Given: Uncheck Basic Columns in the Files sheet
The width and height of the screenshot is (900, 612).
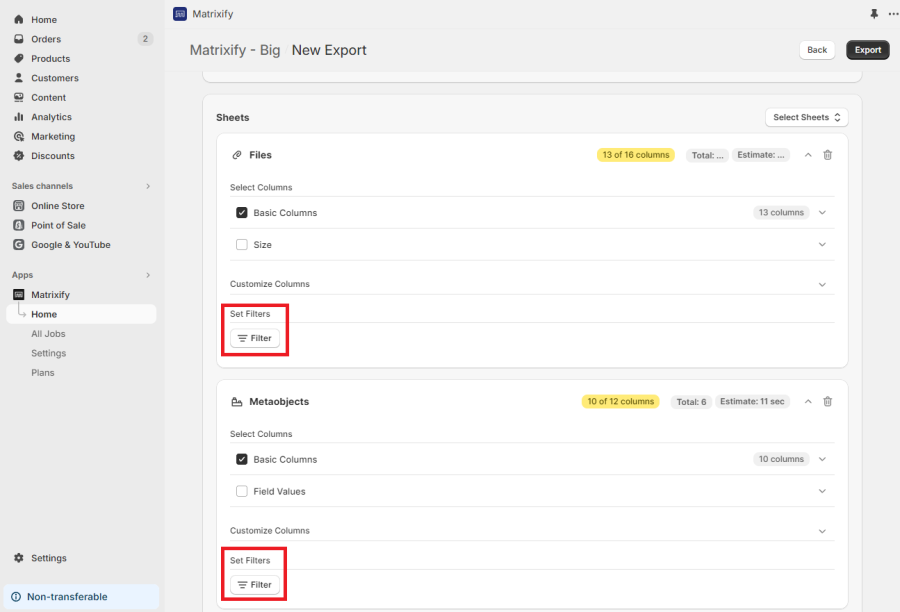Looking at the screenshot, I should click(x=241, y=212).
